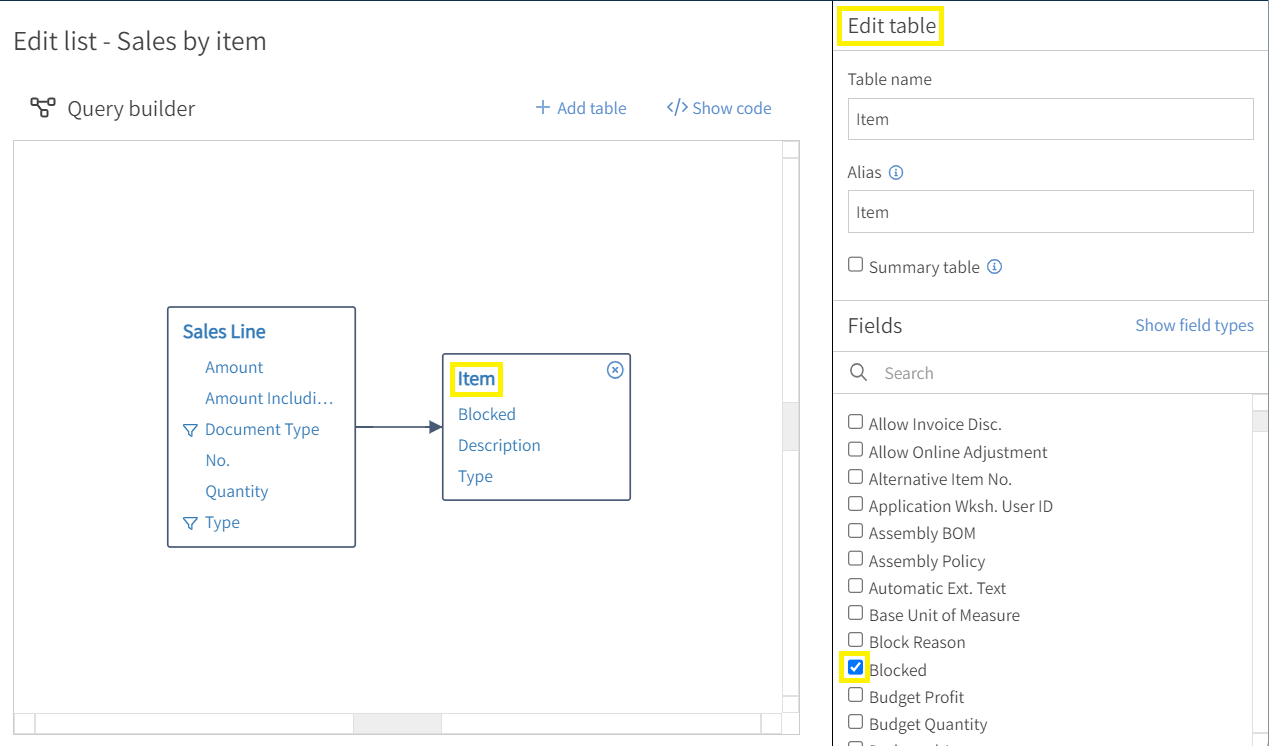Uncheck the Blocked field checkbox

855,666
